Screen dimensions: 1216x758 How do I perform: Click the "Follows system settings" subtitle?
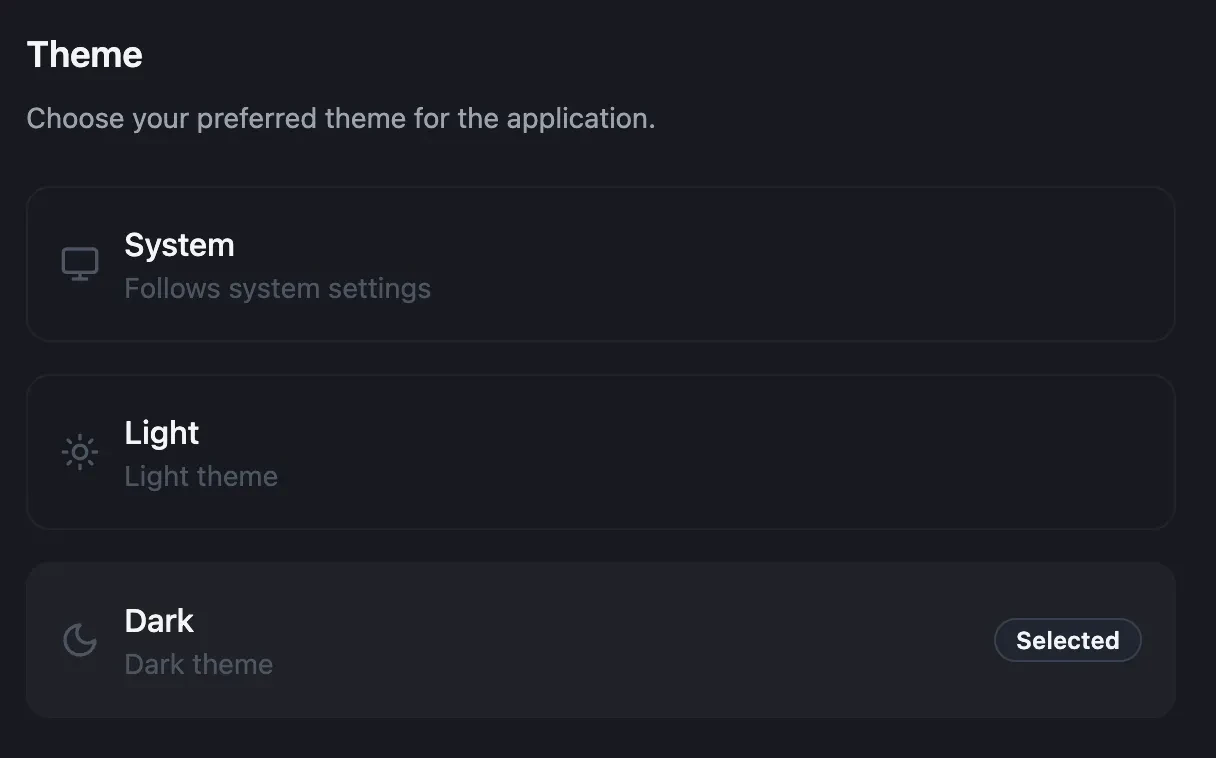click(277, 289)
